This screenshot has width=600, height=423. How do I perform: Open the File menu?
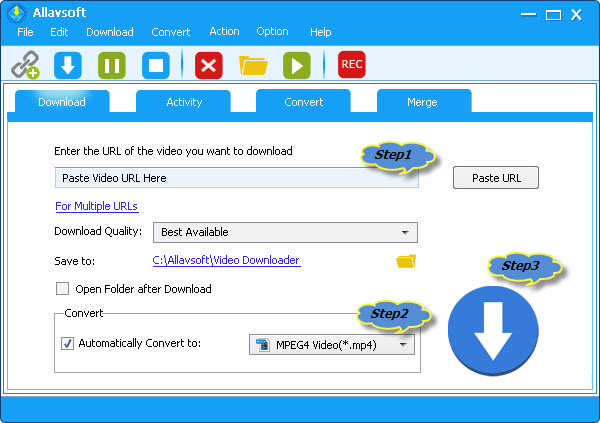point(25,32)
